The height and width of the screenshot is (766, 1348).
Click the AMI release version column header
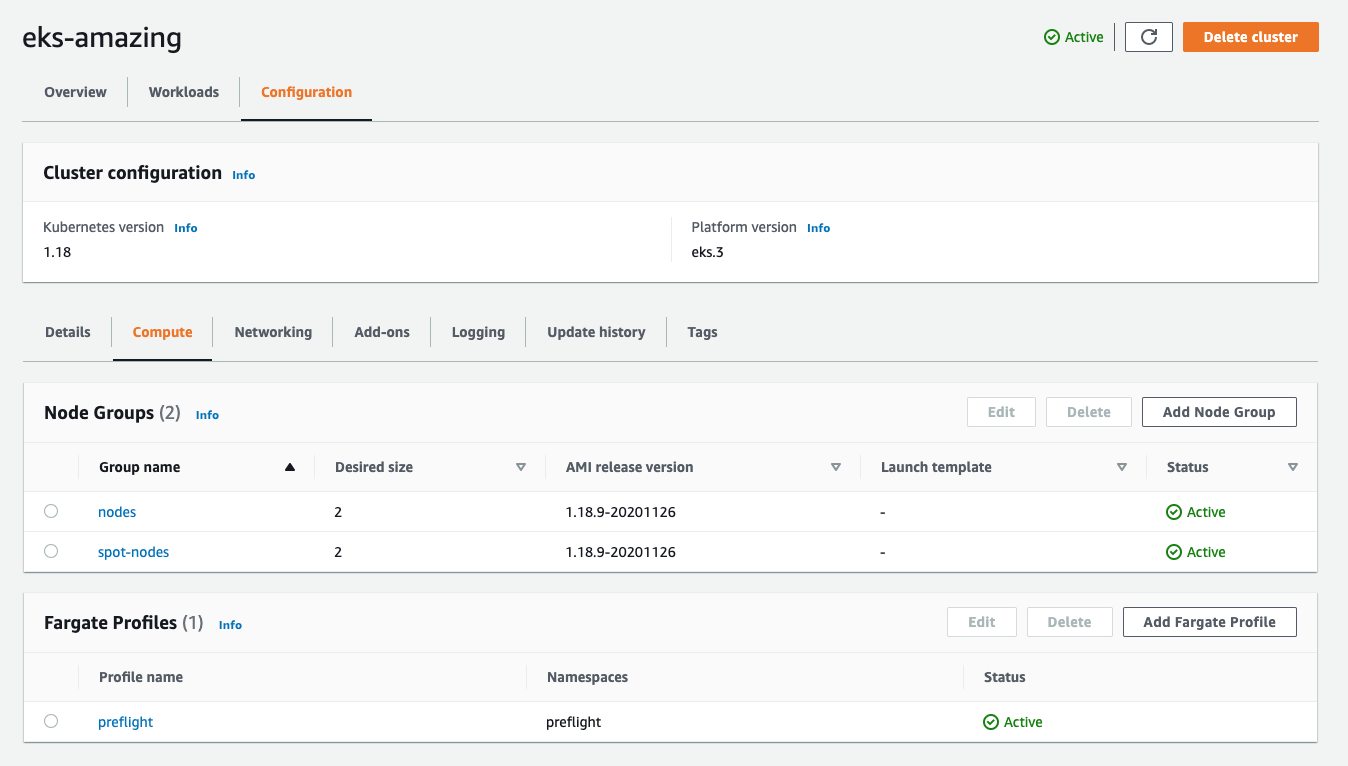[x=629, y=467]
